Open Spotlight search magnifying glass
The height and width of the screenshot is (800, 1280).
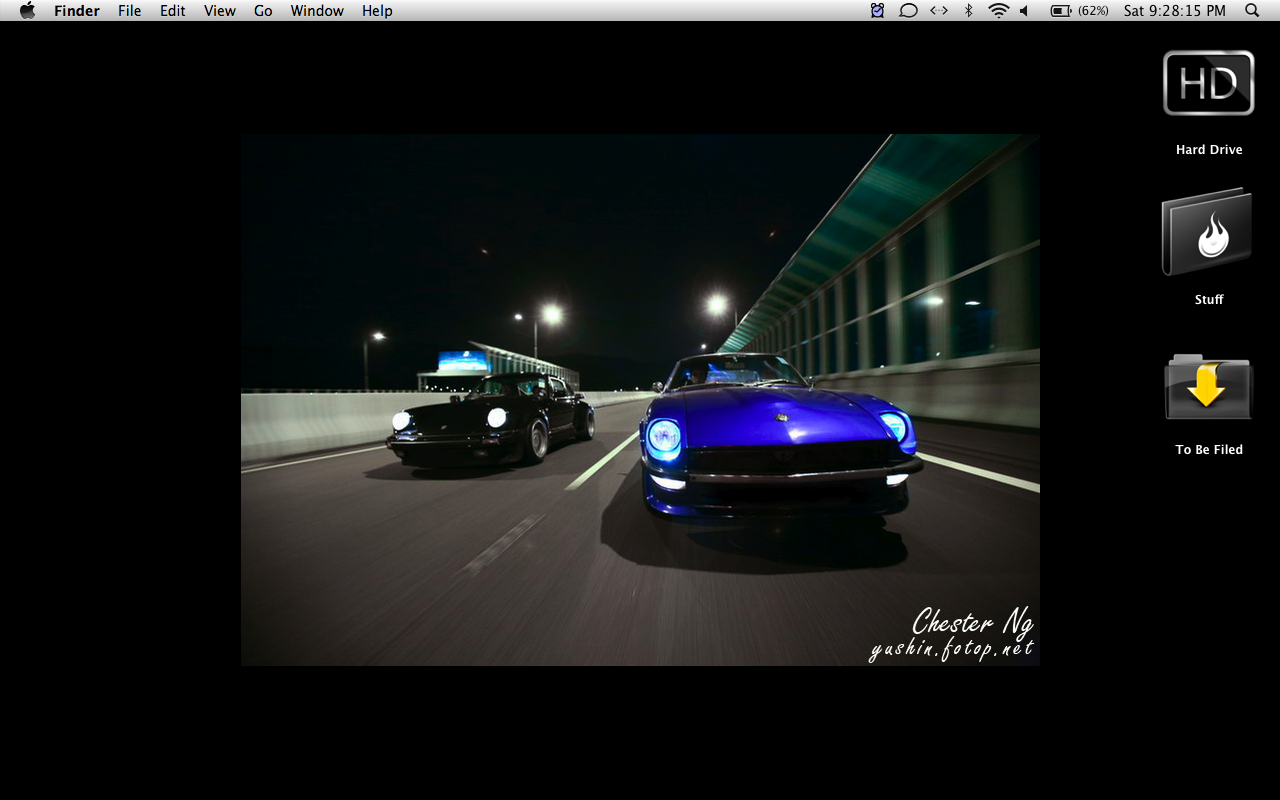(1252, 11)
